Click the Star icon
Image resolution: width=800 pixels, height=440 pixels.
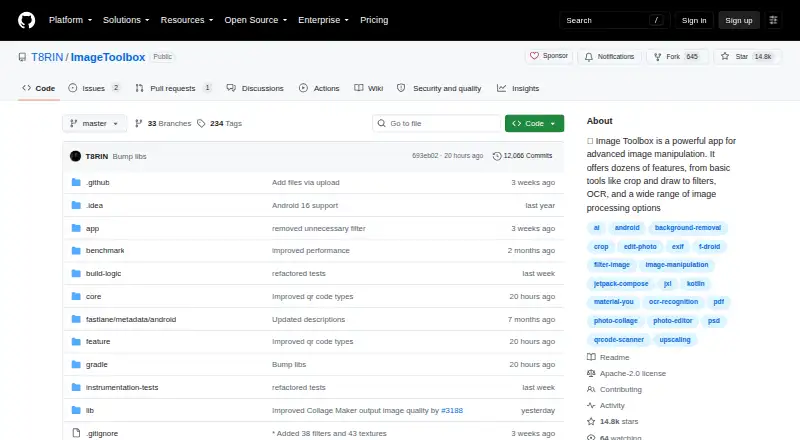click(x=725, y=56)
